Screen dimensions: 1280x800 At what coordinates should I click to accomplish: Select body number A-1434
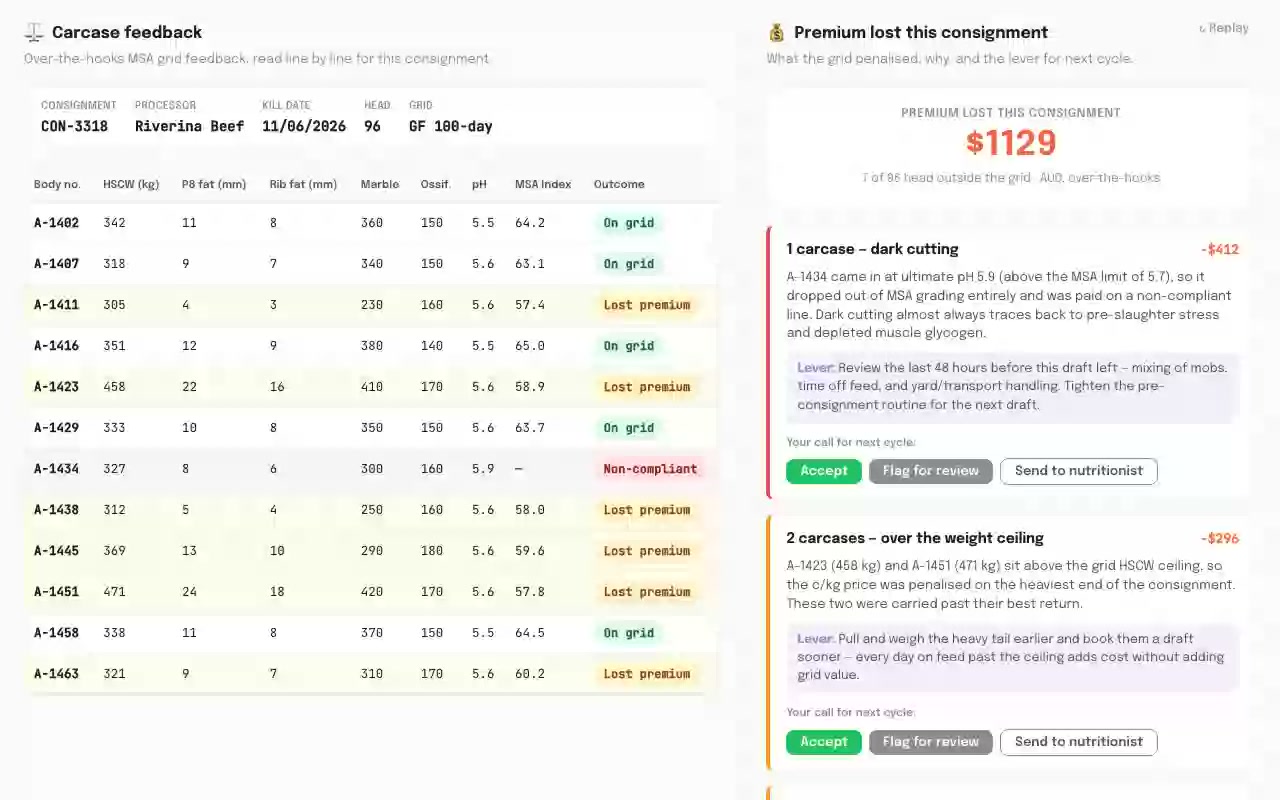point(56,469)
